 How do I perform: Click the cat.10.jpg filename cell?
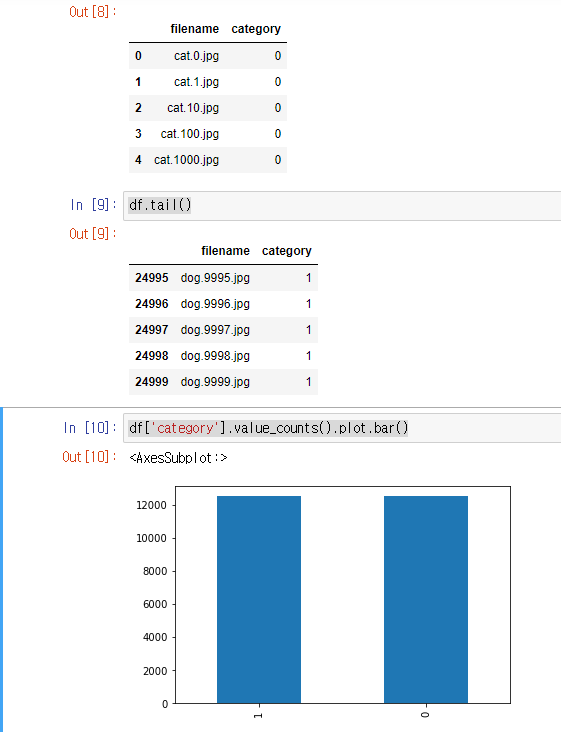(193, 108)
